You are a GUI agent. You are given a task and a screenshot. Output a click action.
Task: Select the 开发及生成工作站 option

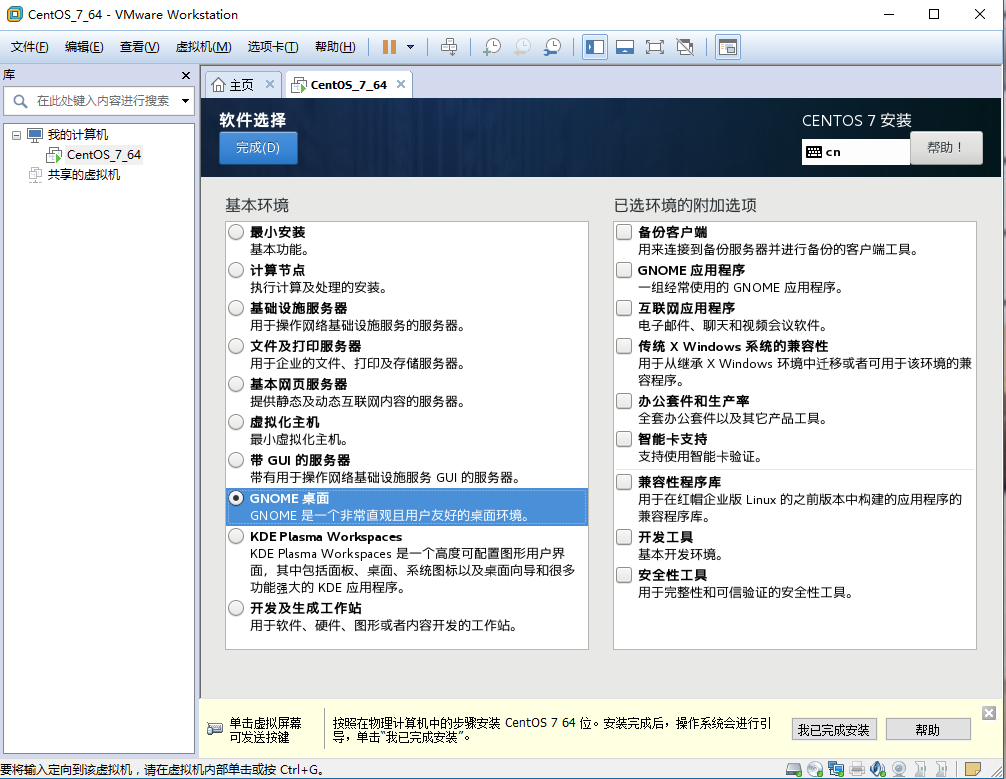236,608
